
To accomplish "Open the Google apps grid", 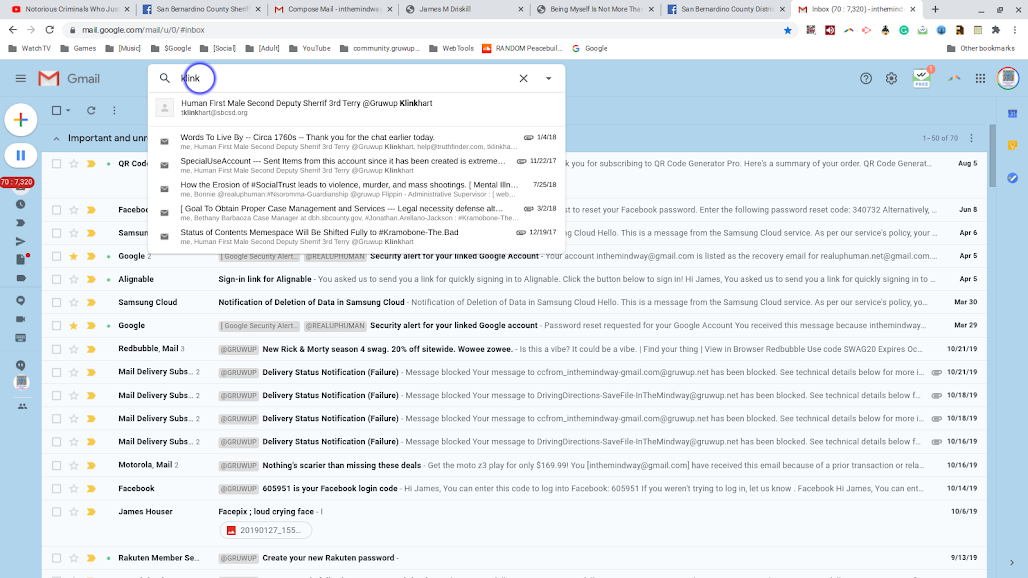I will 980,79.
